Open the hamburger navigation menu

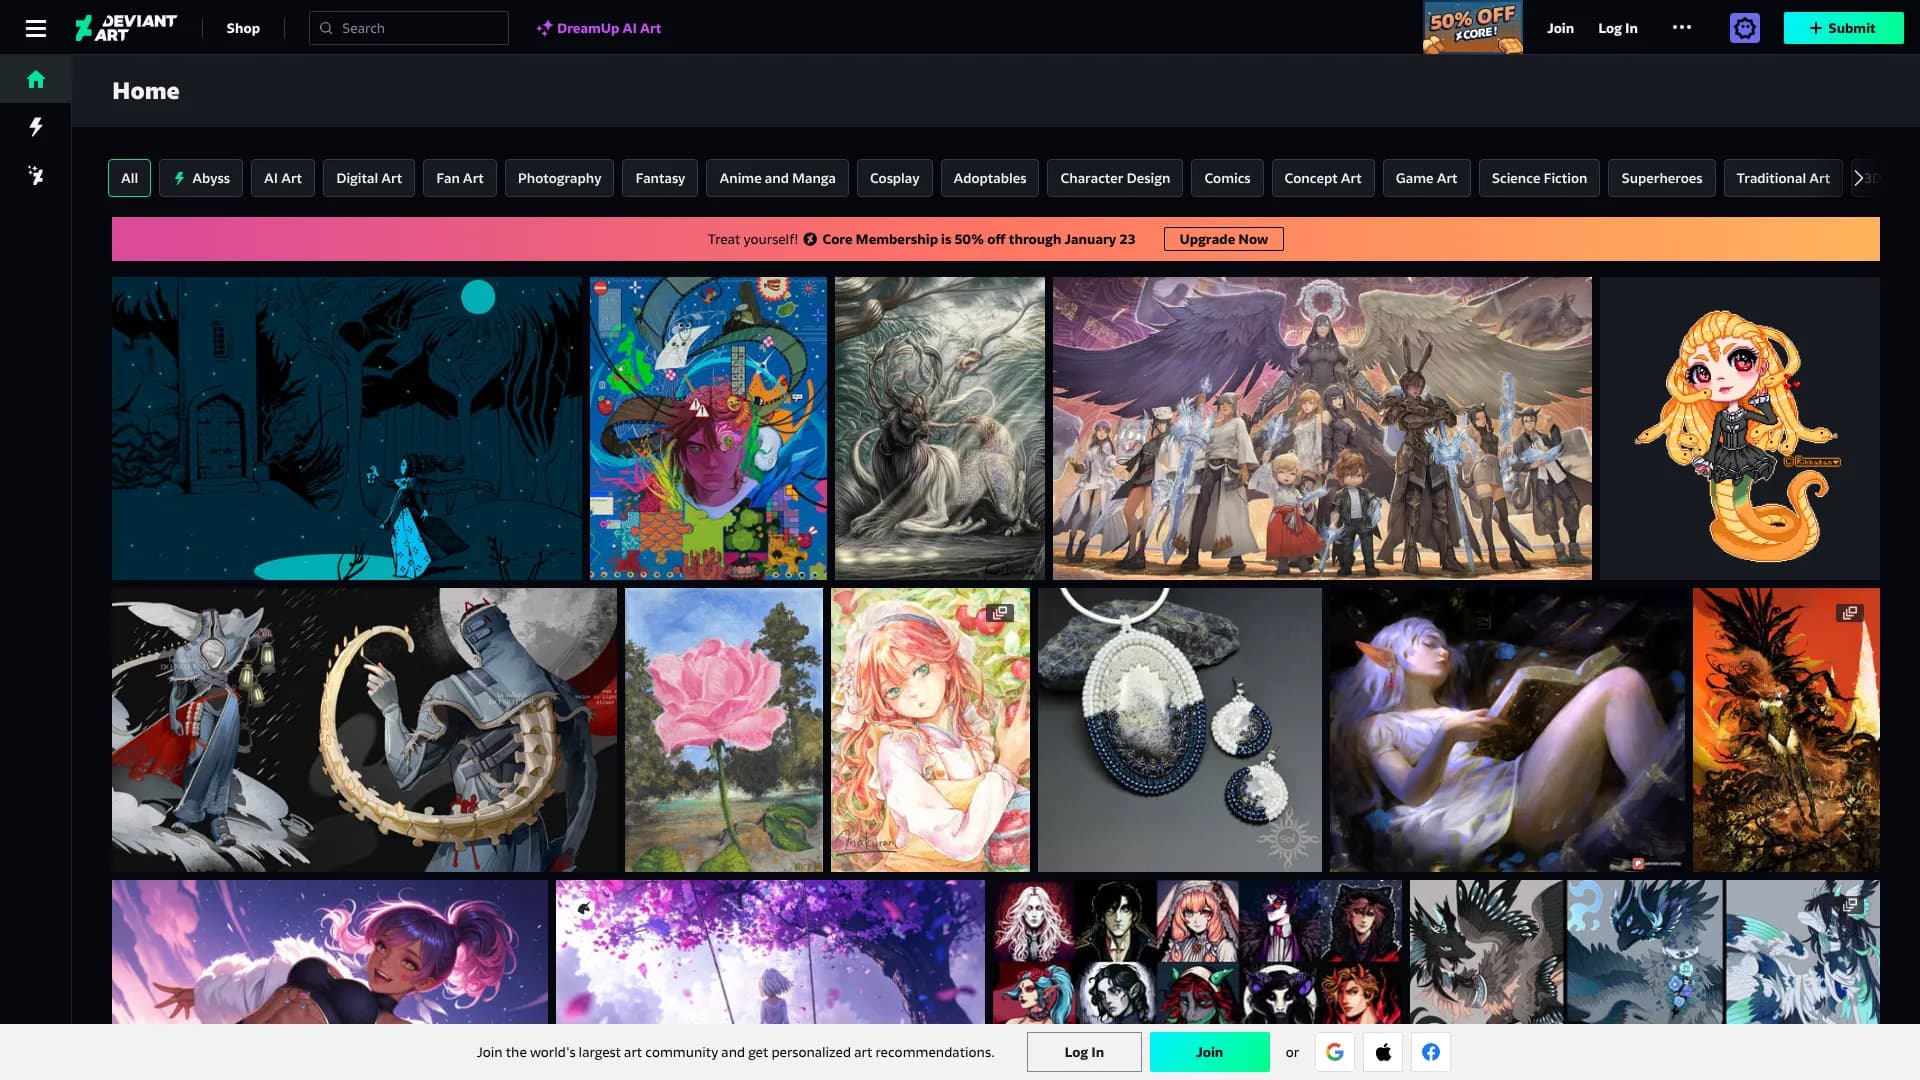36,28
